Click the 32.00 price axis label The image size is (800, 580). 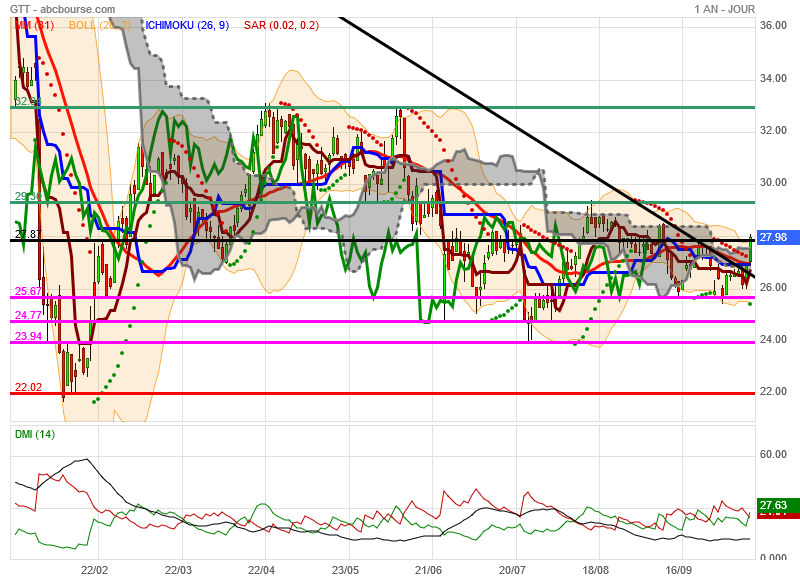pos(773,130)
